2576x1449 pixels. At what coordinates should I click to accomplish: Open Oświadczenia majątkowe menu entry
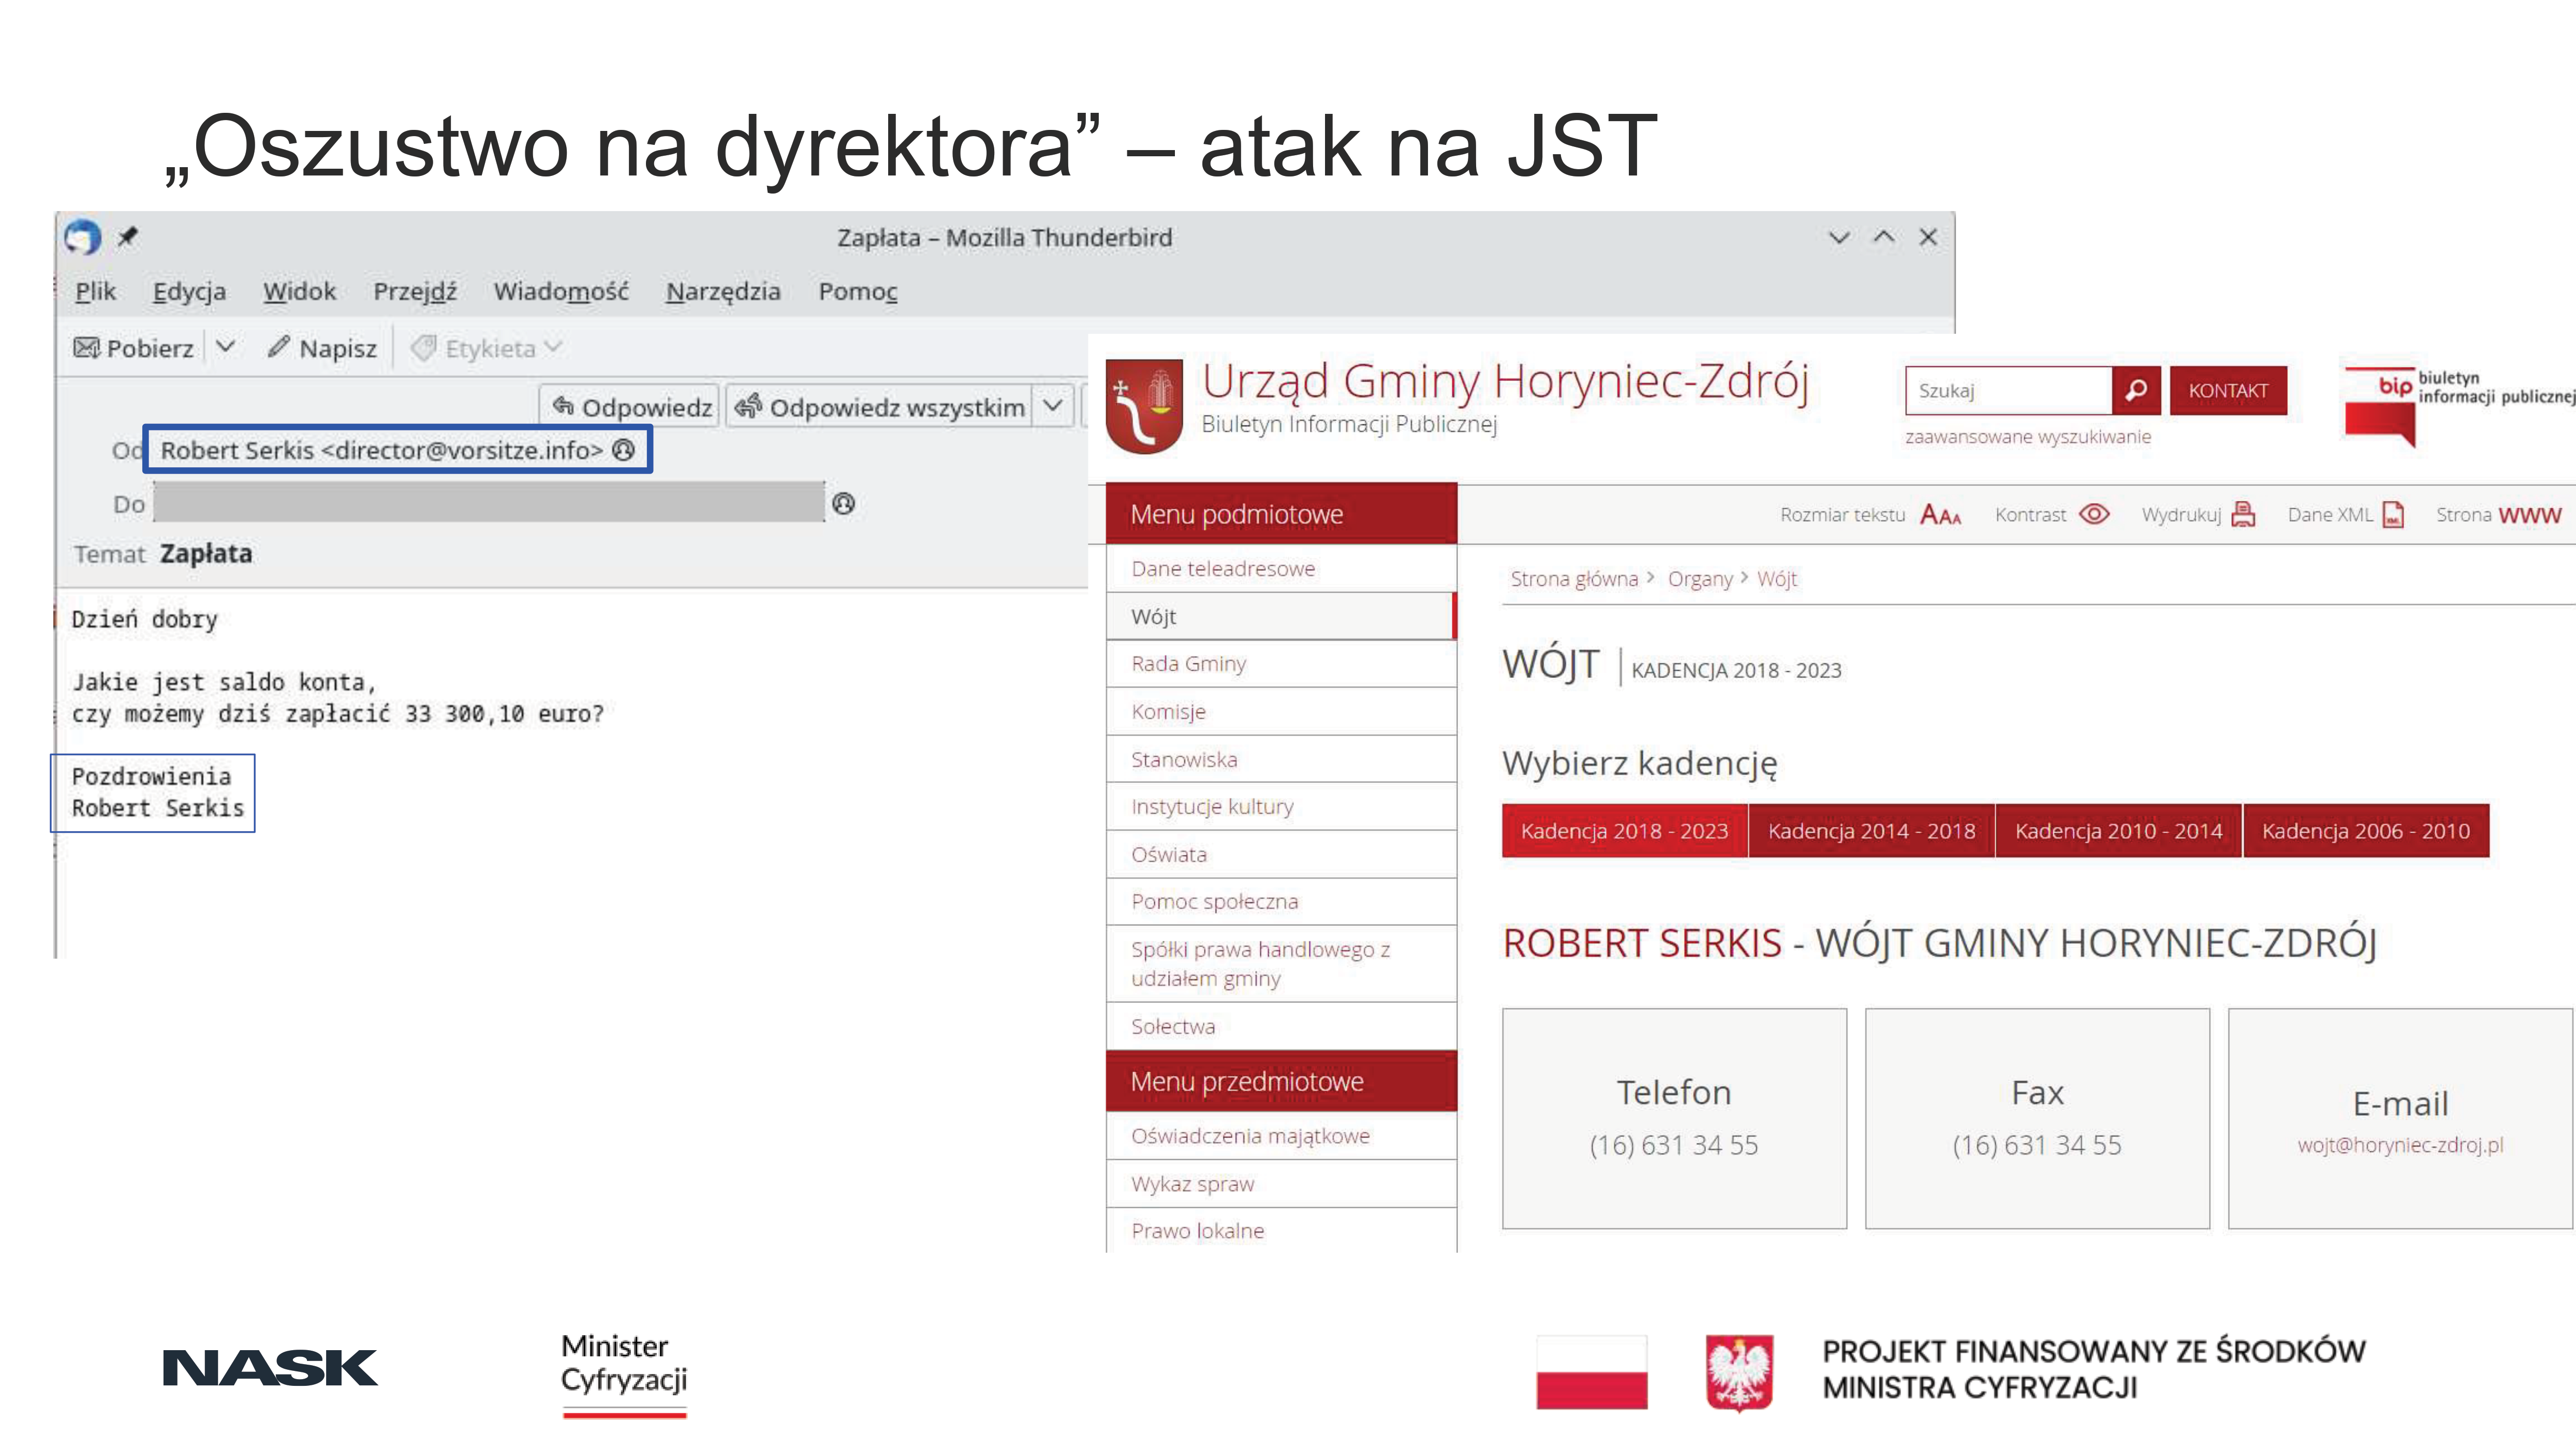click(1281, 1136)
